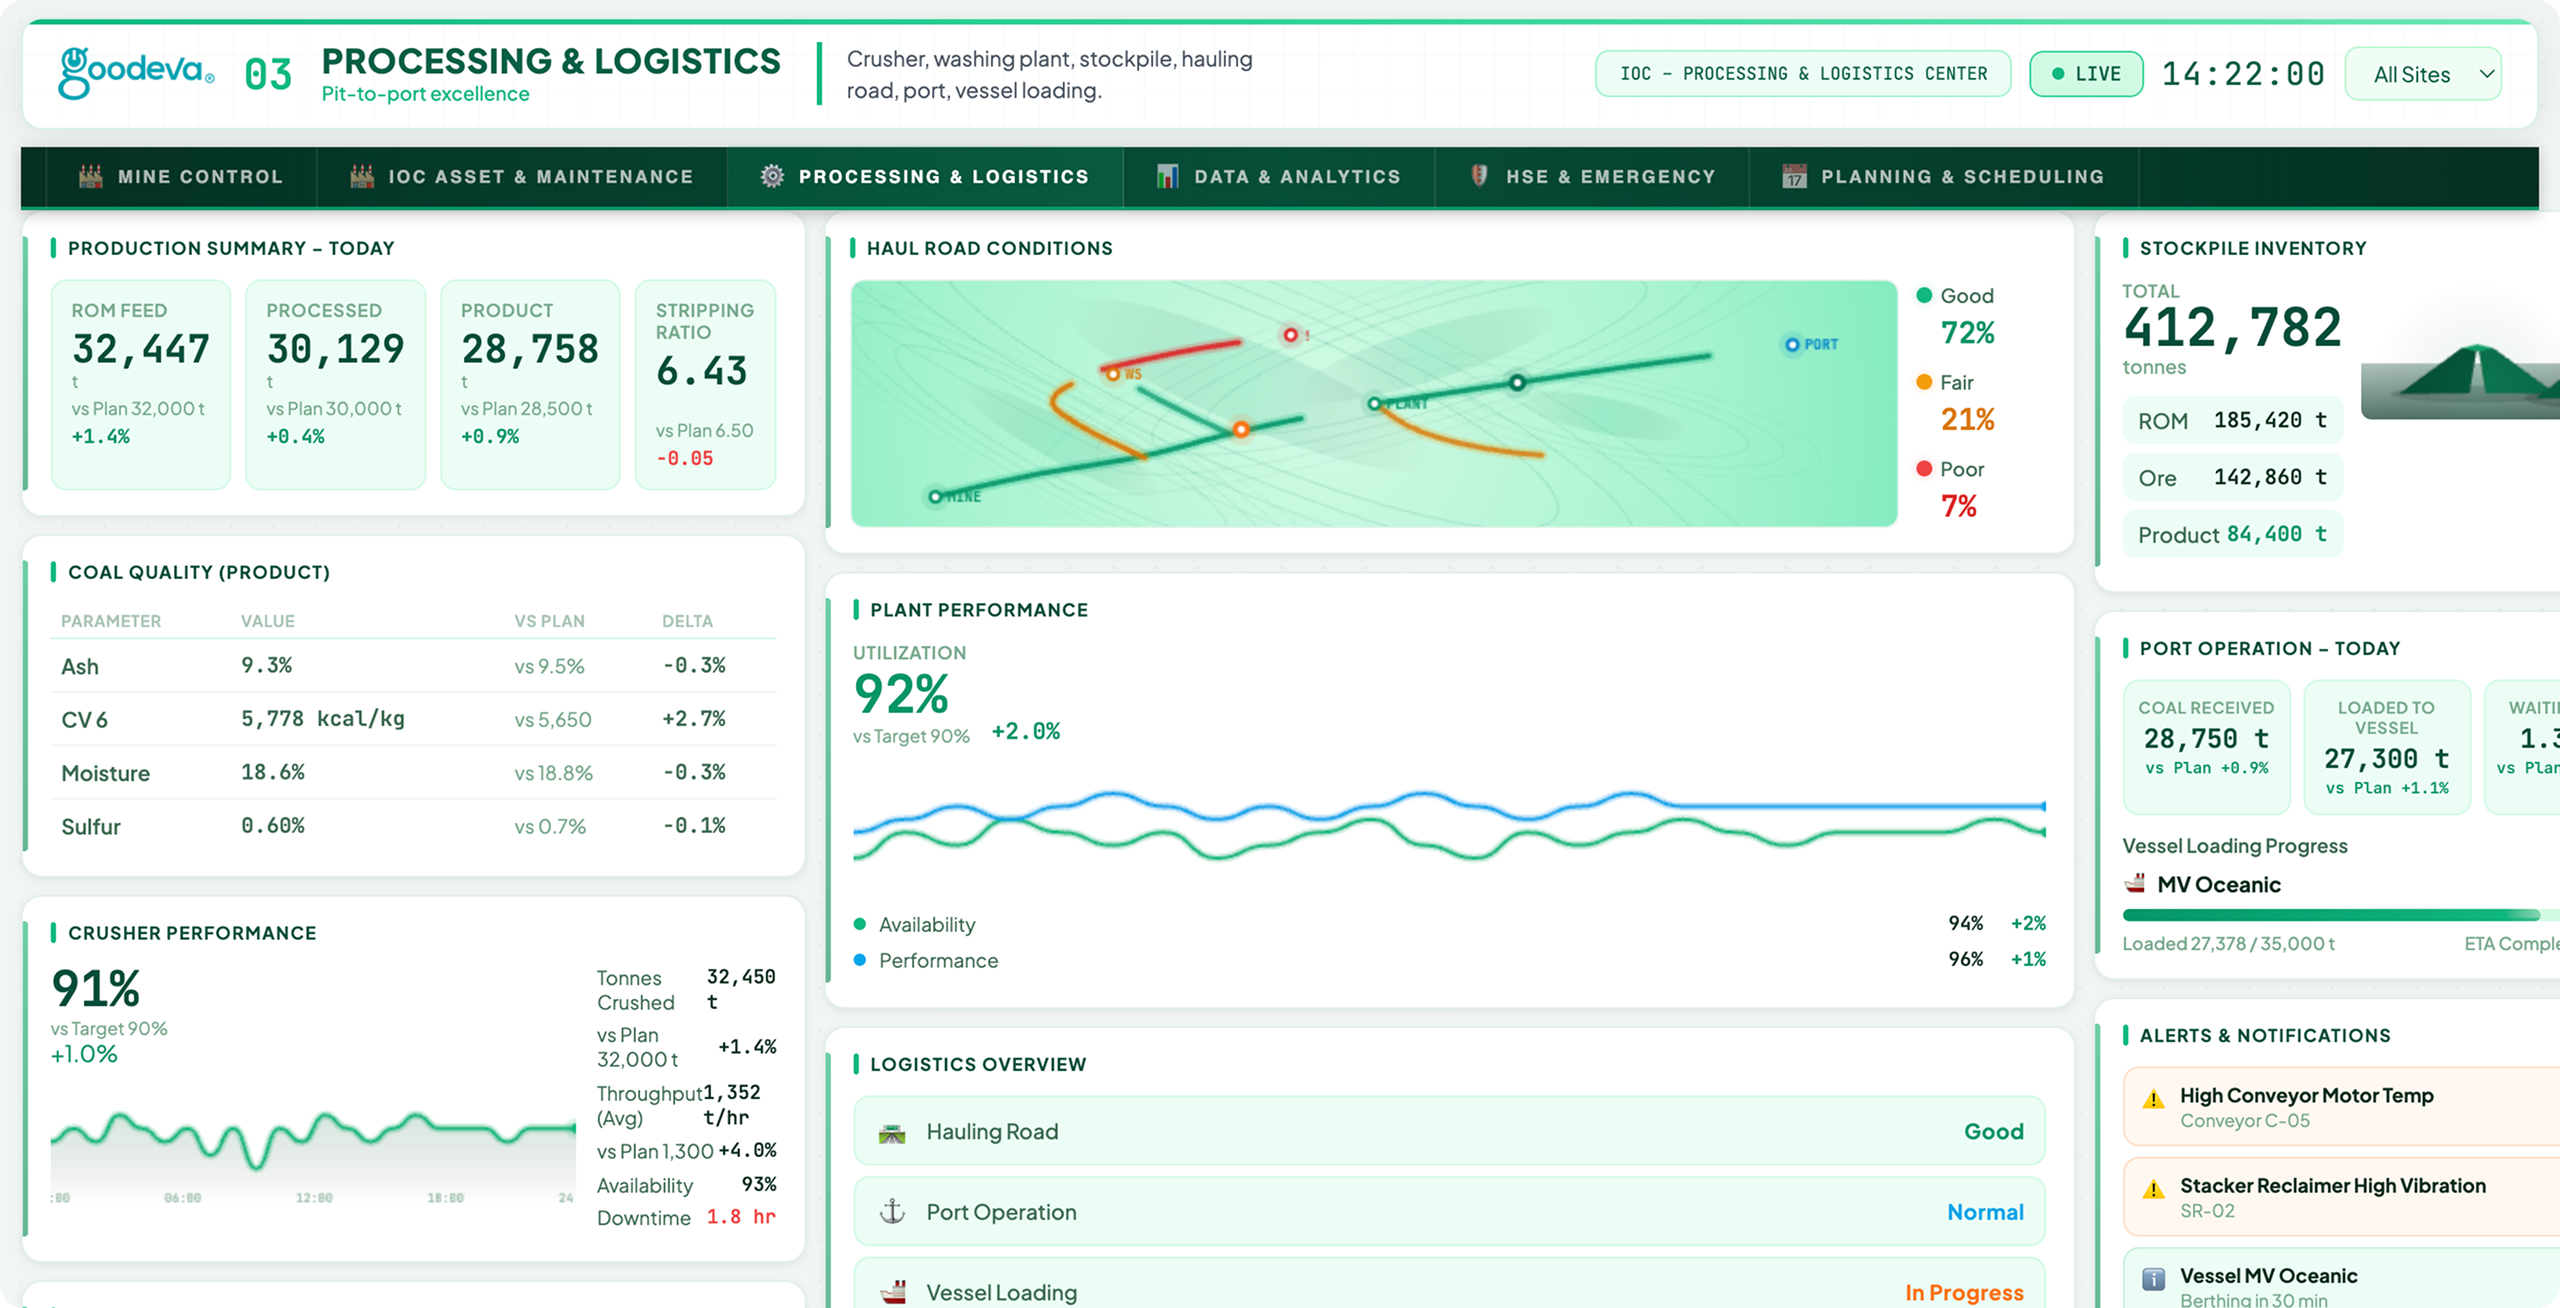Click the Performance legend blue dot

click(x=859, y=960)
